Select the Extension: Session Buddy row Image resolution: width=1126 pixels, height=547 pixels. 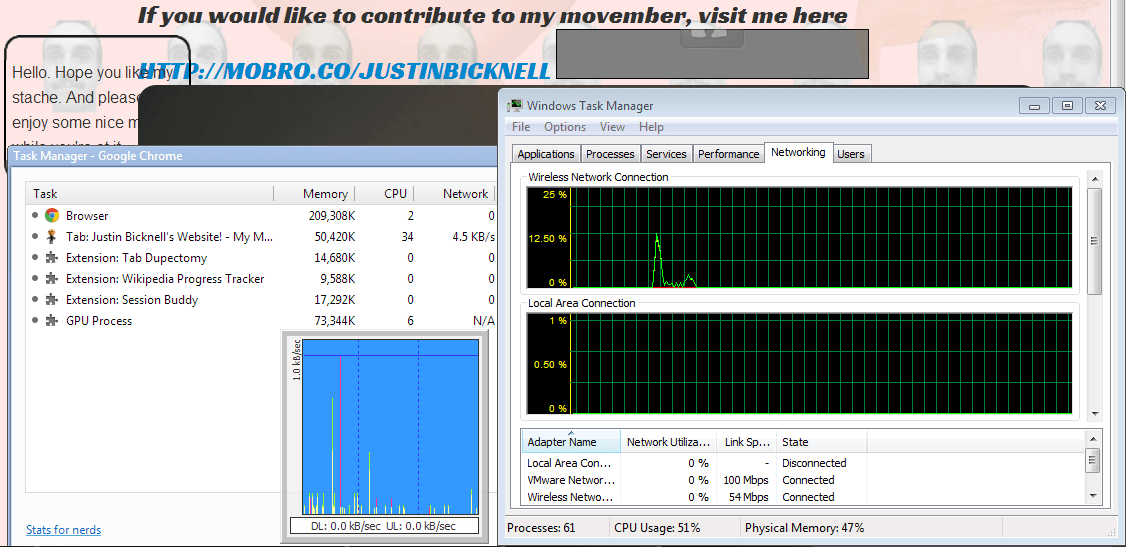(x=261, y=299)
